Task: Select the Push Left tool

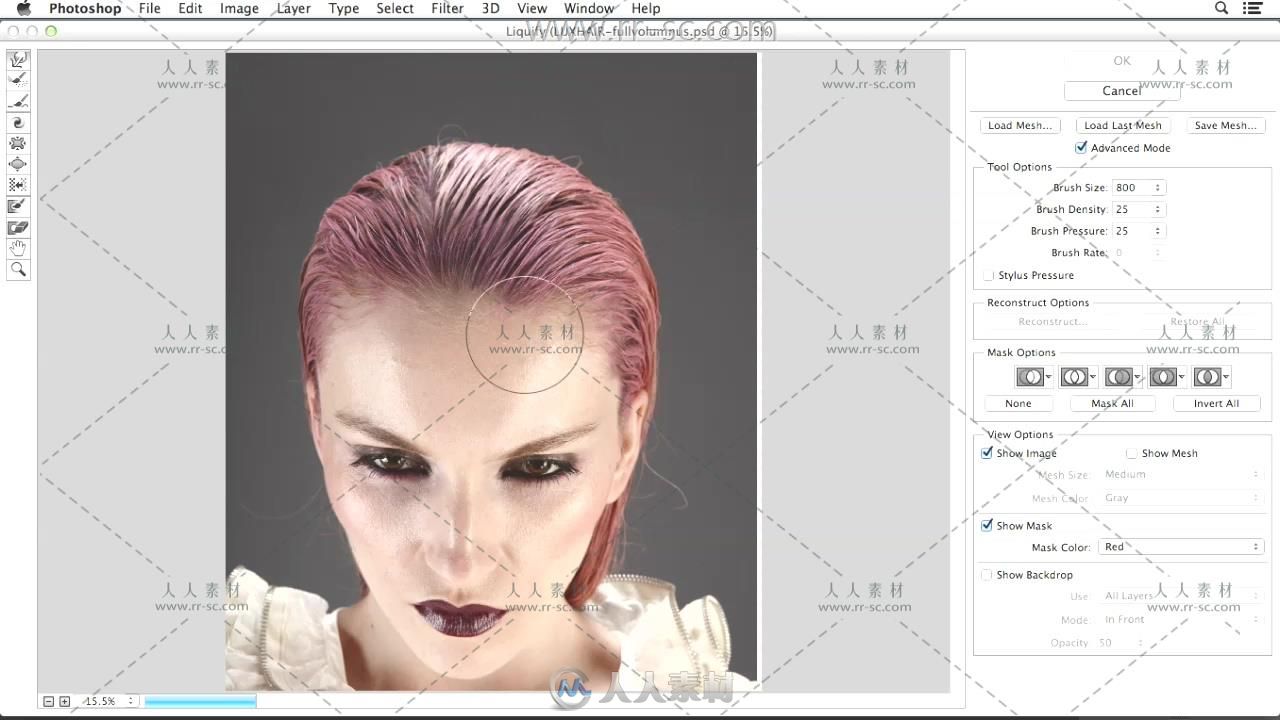Action: (x=18, y=185)
